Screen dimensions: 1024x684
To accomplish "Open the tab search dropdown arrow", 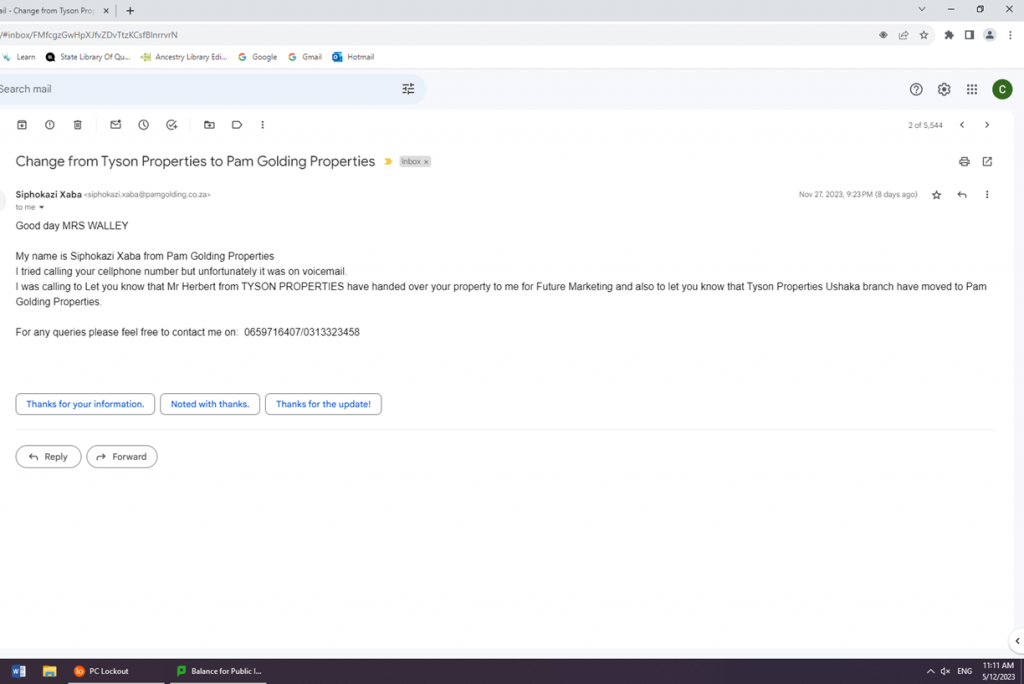I will pos(921,9).
